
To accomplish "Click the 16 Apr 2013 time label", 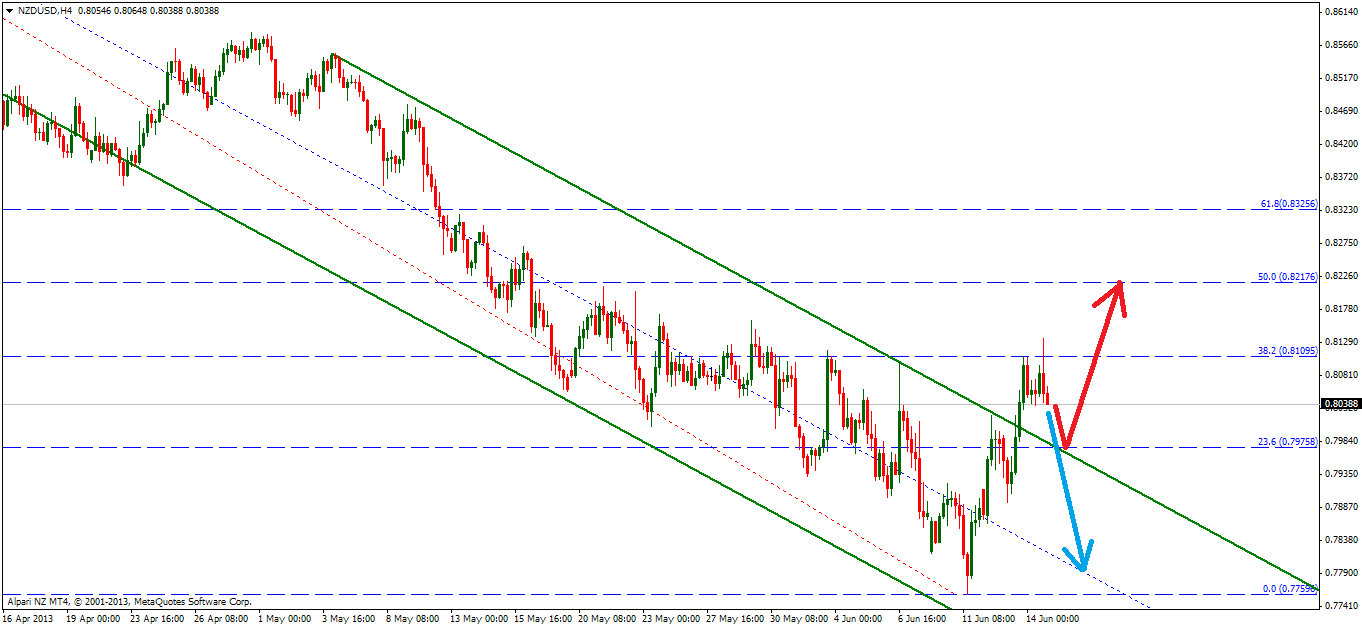I will click(x=26, y=619).
